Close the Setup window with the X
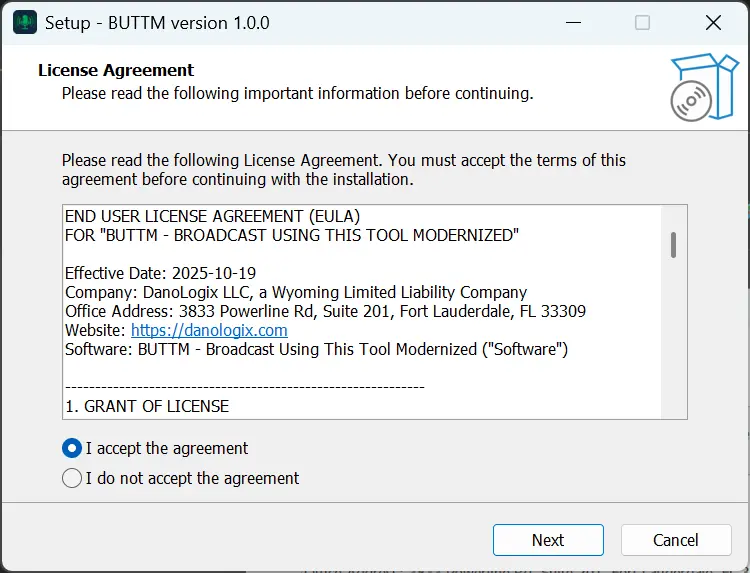The height and width of the screenshot is (573, 750). pos(713,22)
